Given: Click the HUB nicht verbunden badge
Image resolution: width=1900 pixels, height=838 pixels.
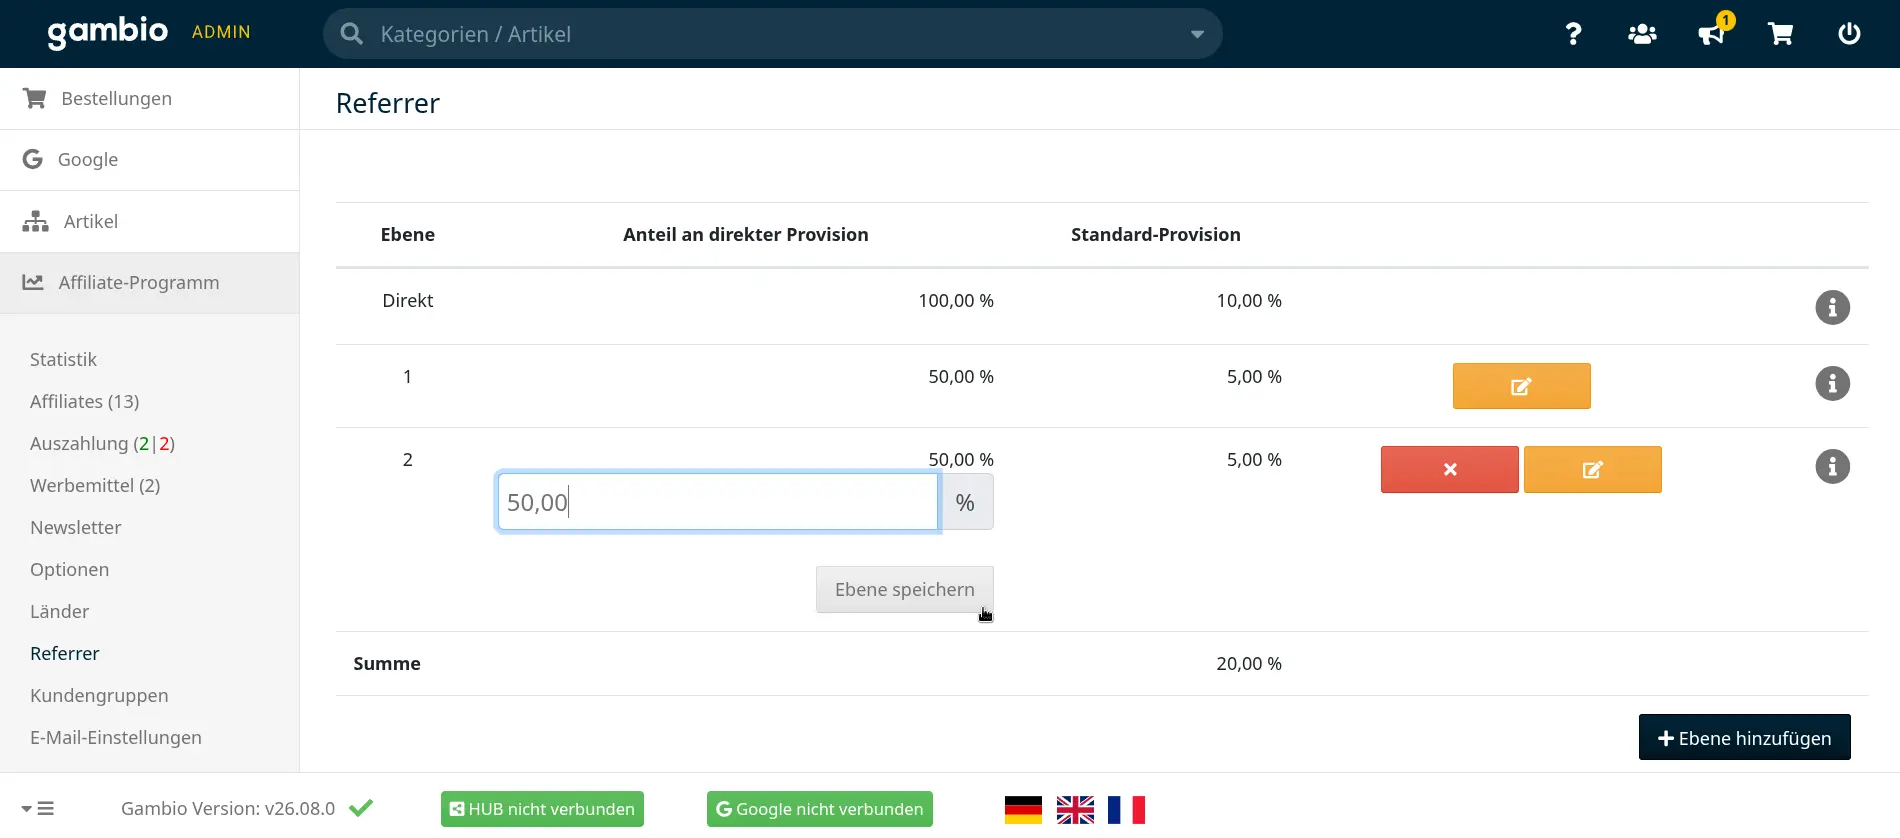Looking at the screenshot, I should (x=542, y=809).
